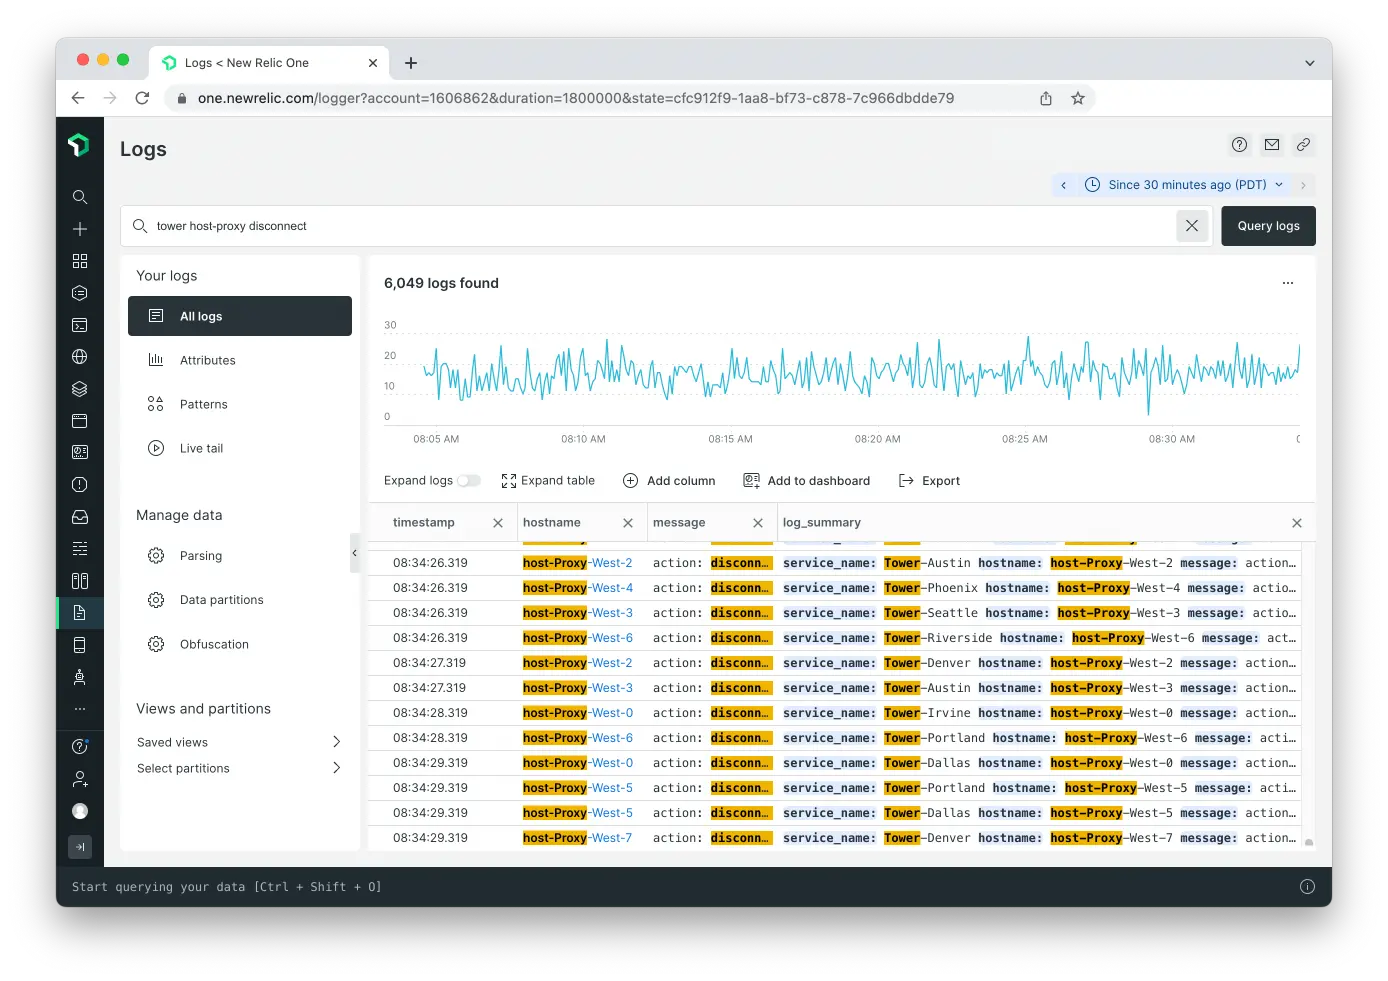Viewport: 1388px width, 981px height.
Task: Click the Query logs button
Action: coord(1268,225)
